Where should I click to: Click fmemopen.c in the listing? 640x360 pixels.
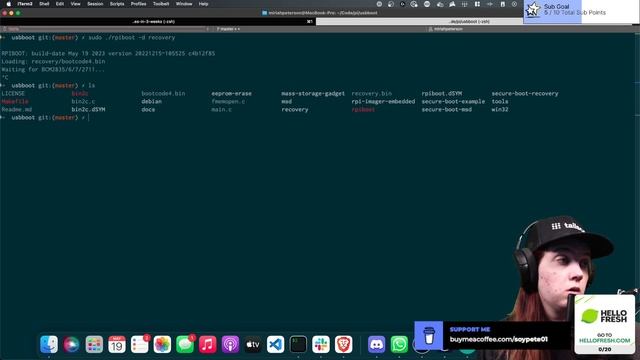228,102
